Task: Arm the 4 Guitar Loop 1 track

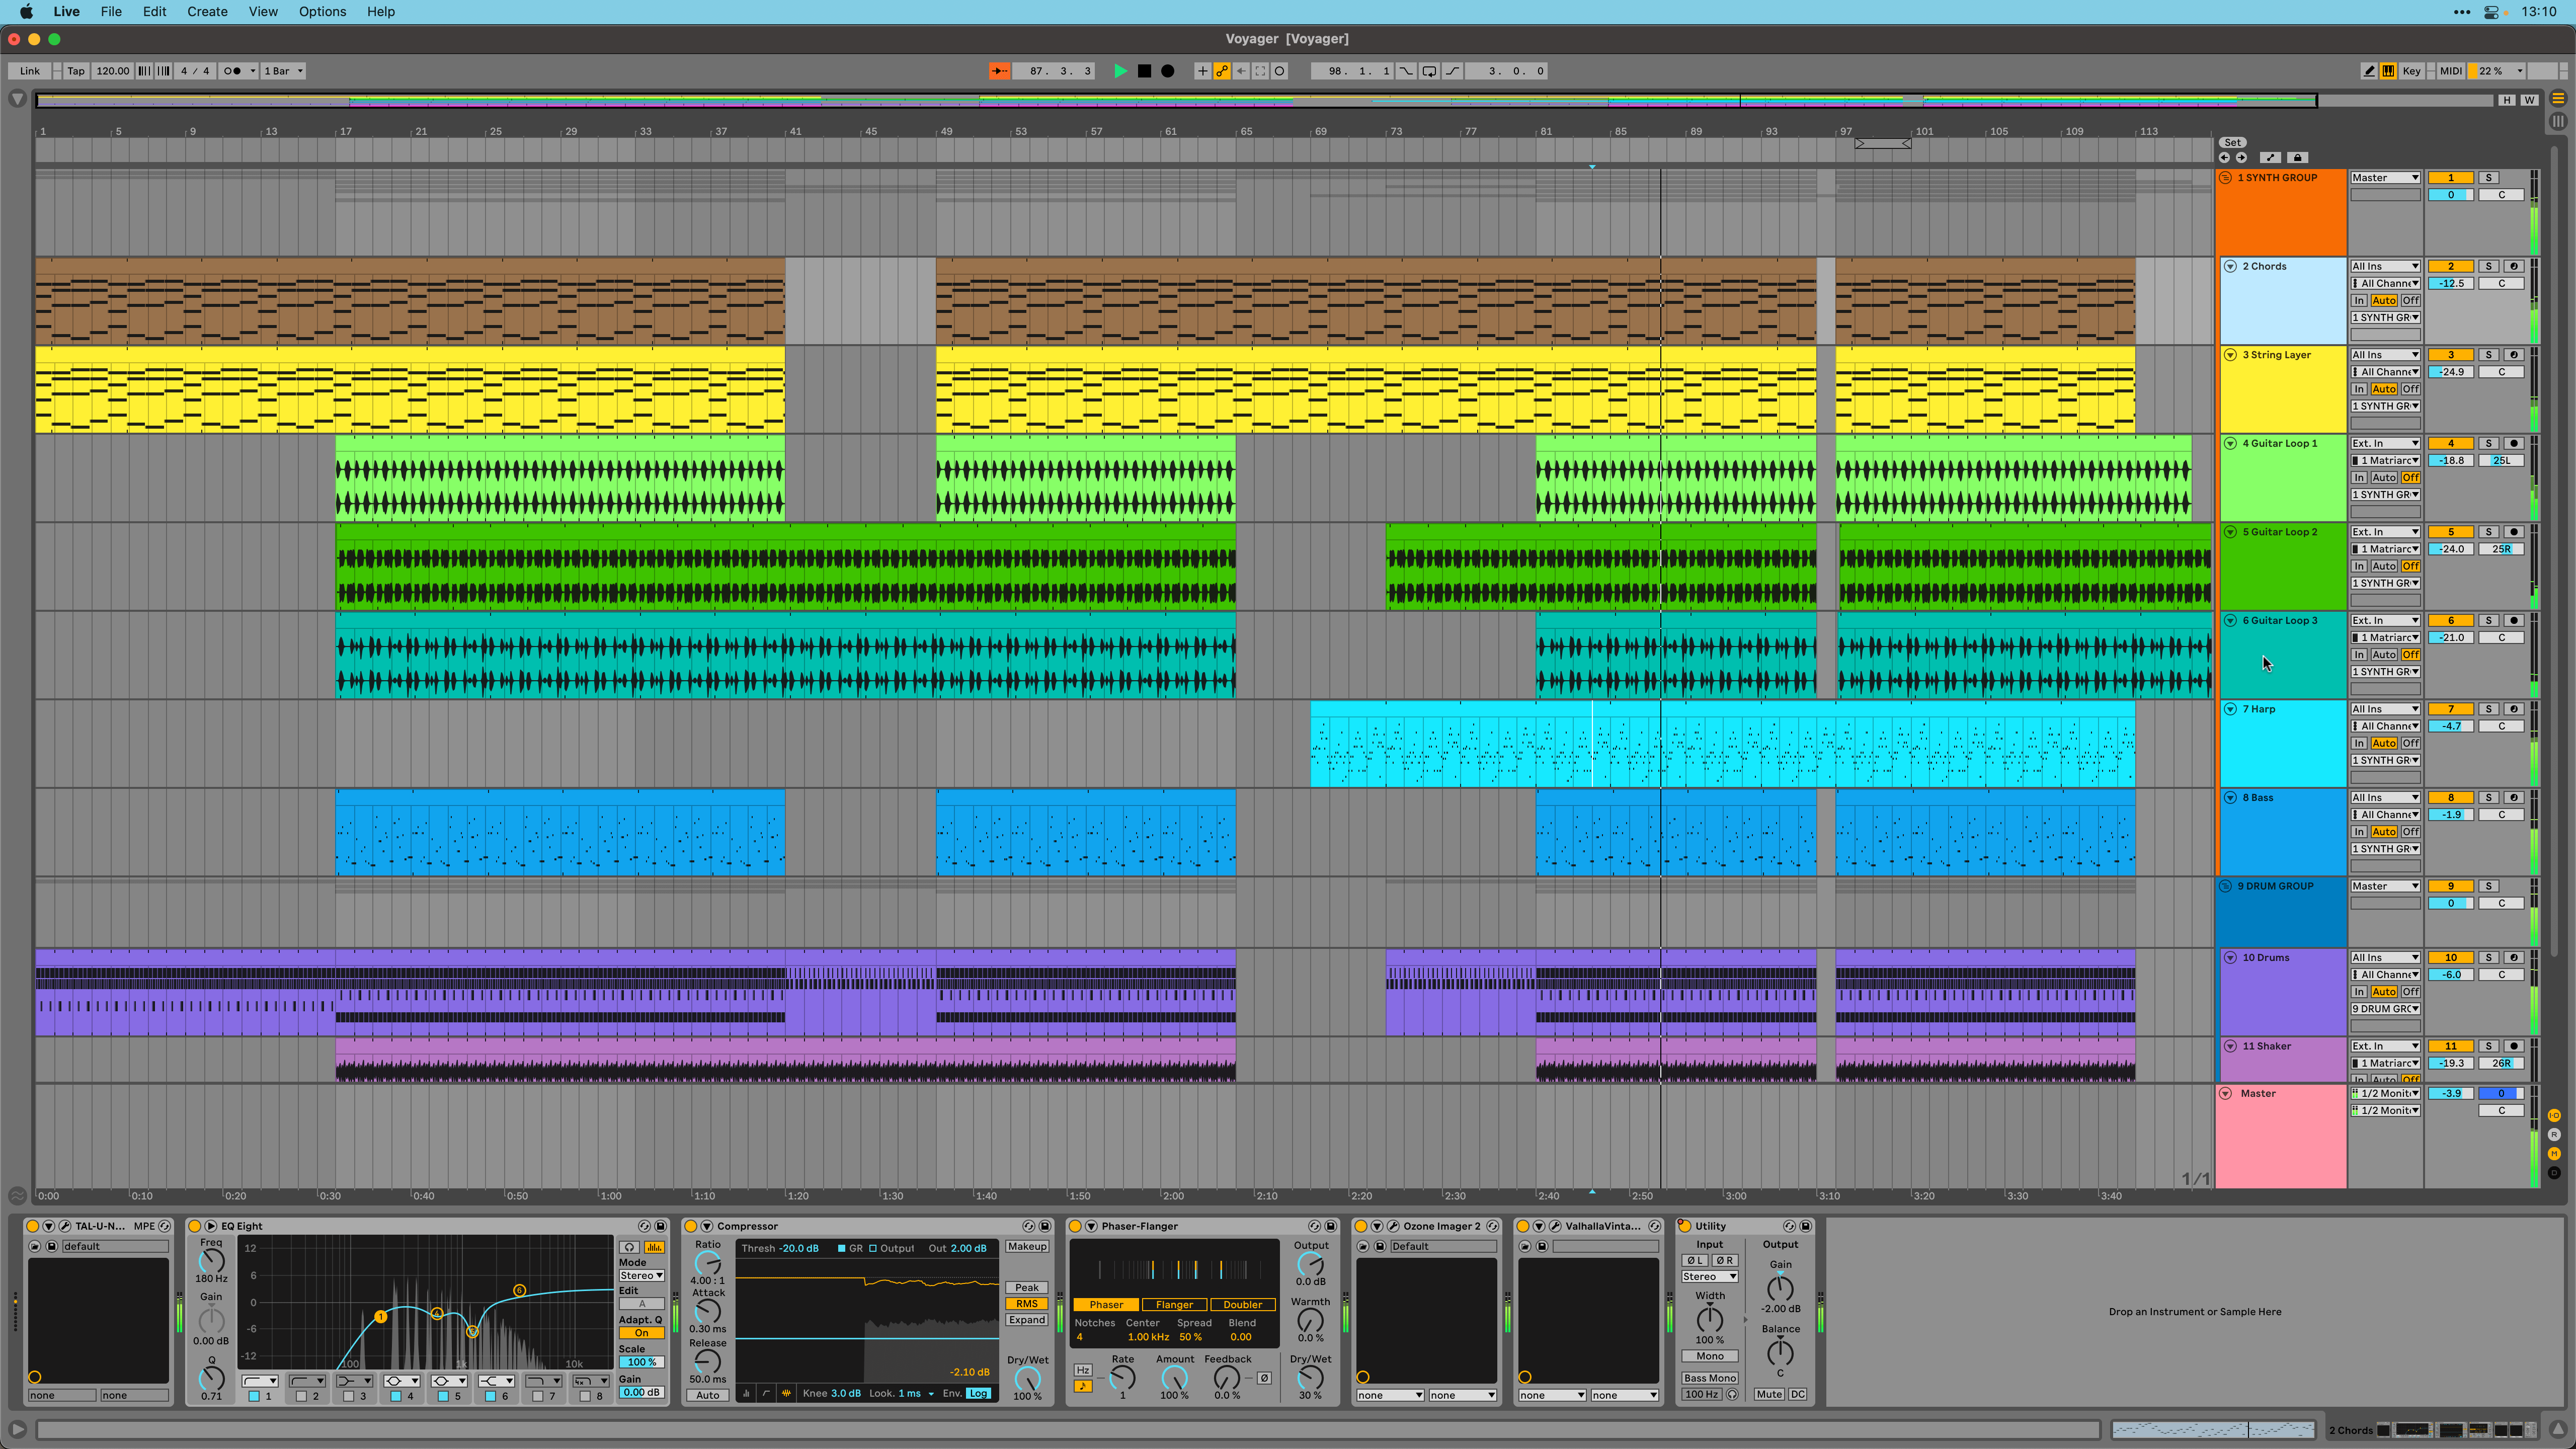Action: click(2513, 443)
